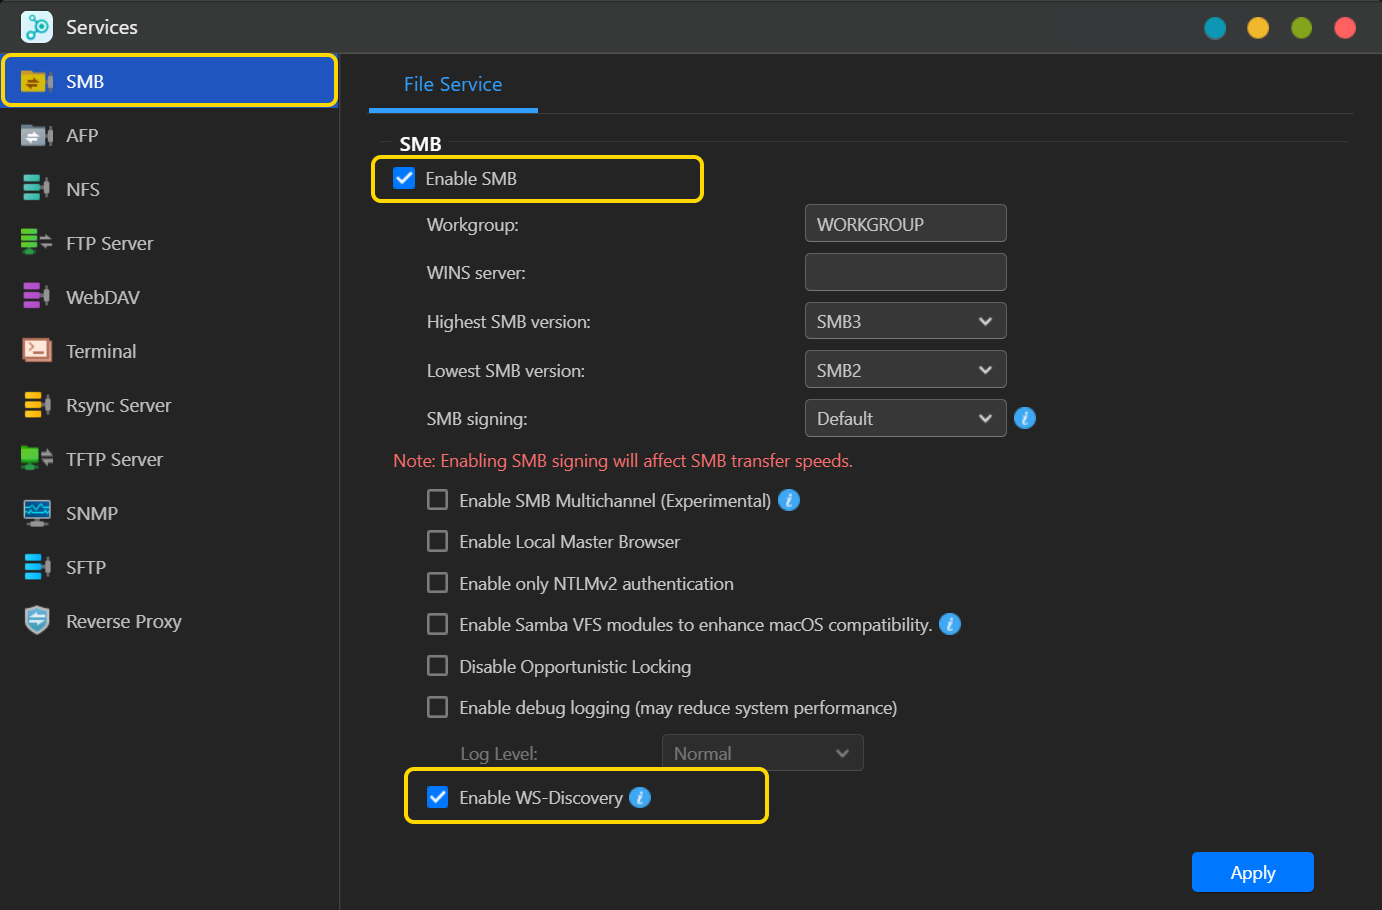Select NFS in the sidebar
The width and height of the screenshot is (1382, 910).
(169, 189)
